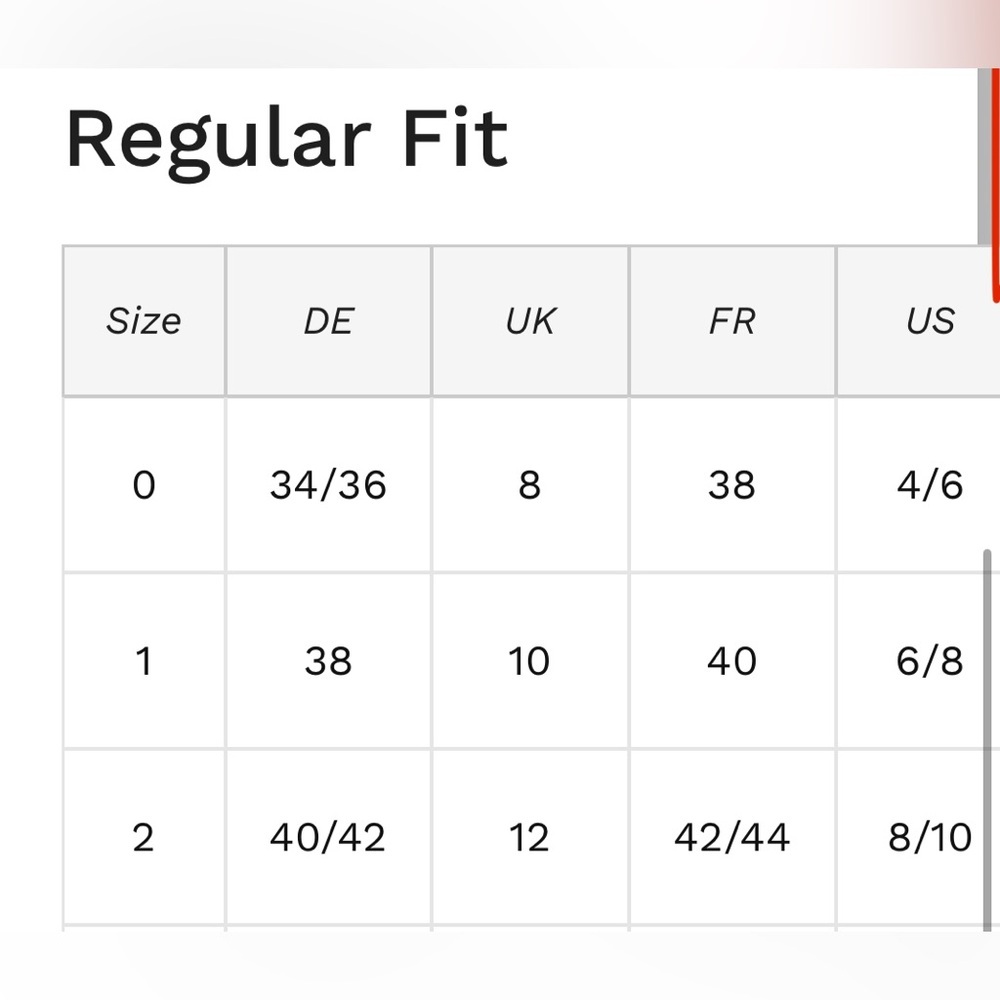Select the Size column header
The image size is (1000, 1000).
coord(144,321)
